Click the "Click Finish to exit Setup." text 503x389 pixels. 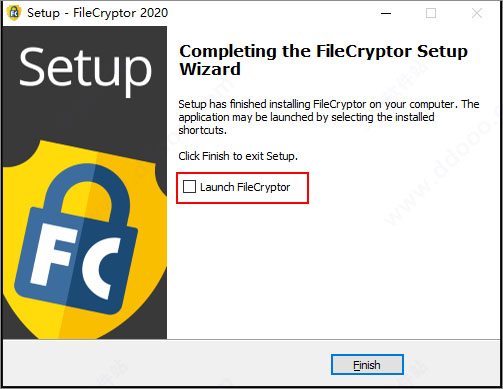[x=238, y=156]
